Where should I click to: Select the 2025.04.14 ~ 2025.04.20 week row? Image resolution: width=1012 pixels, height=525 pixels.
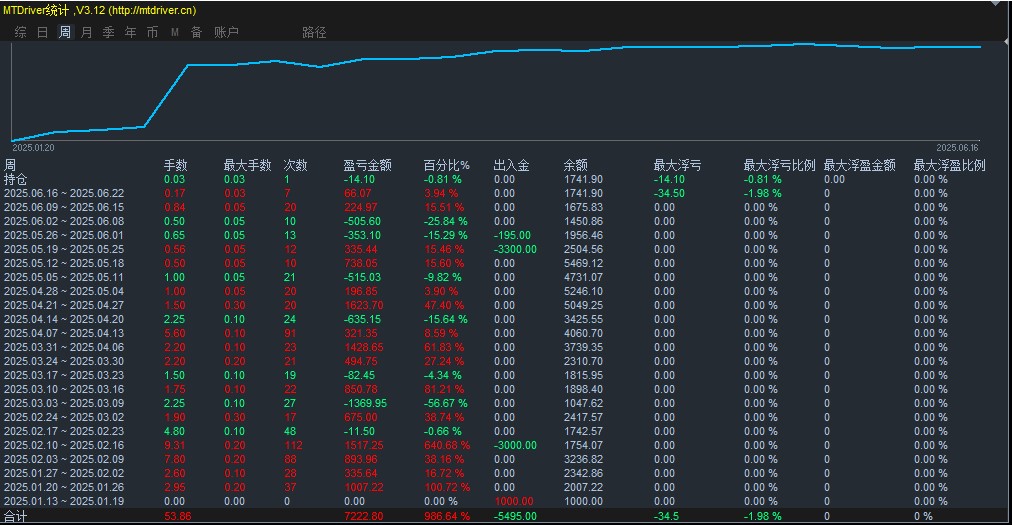point(506,319)
